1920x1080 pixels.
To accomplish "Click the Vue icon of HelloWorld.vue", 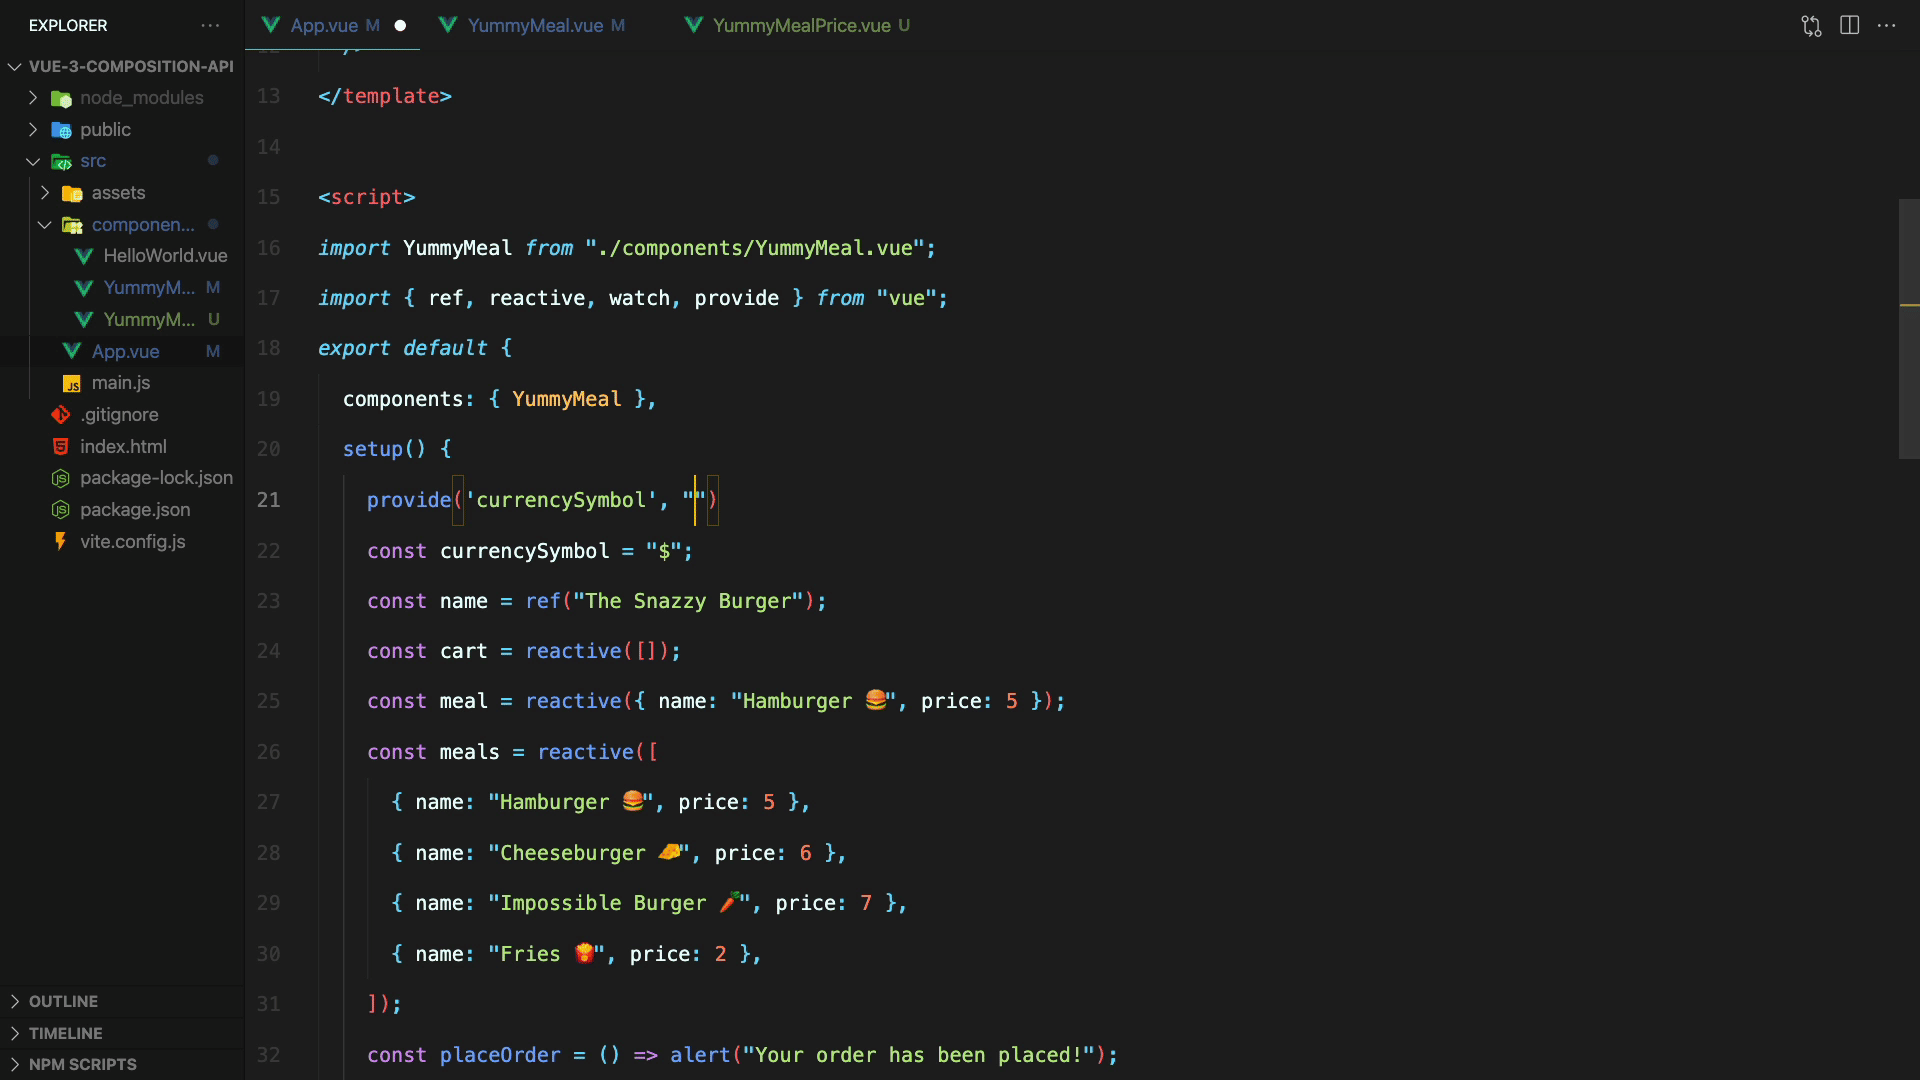I will [x=84, y=256].
